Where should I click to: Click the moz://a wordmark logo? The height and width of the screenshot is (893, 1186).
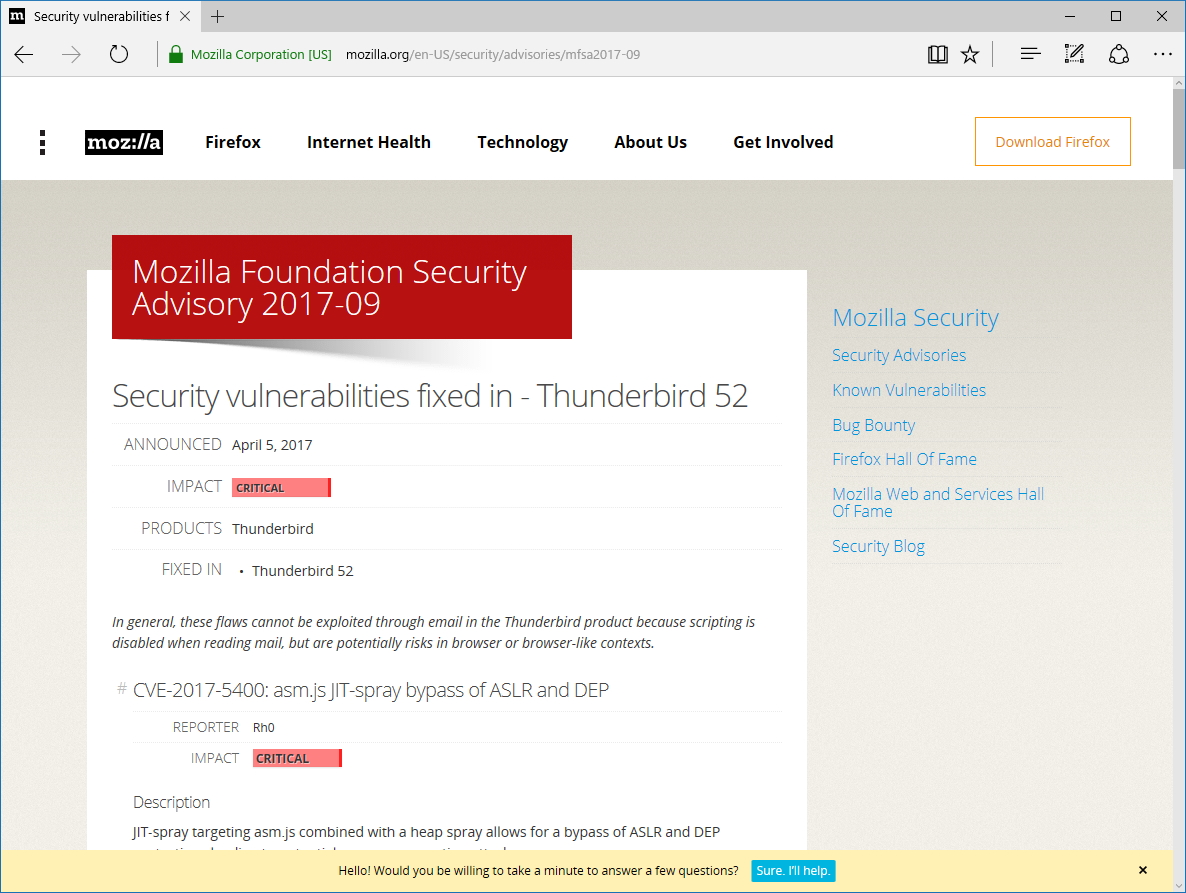[124, 142]
